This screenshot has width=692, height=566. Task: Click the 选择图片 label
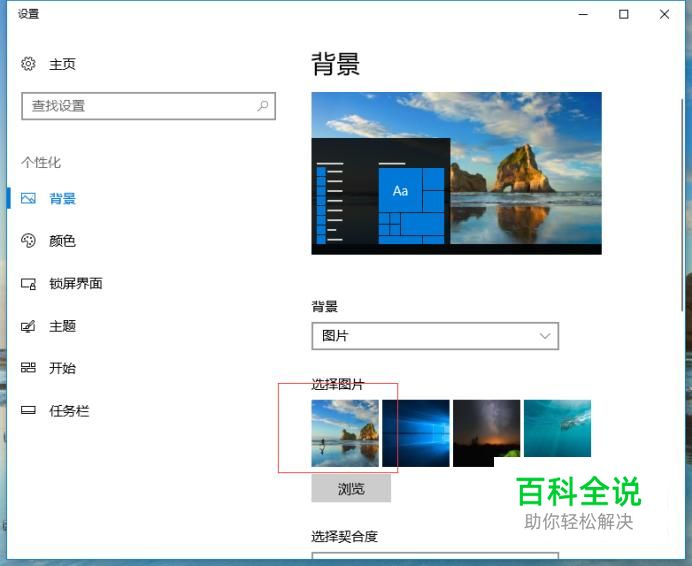[337, 384]
